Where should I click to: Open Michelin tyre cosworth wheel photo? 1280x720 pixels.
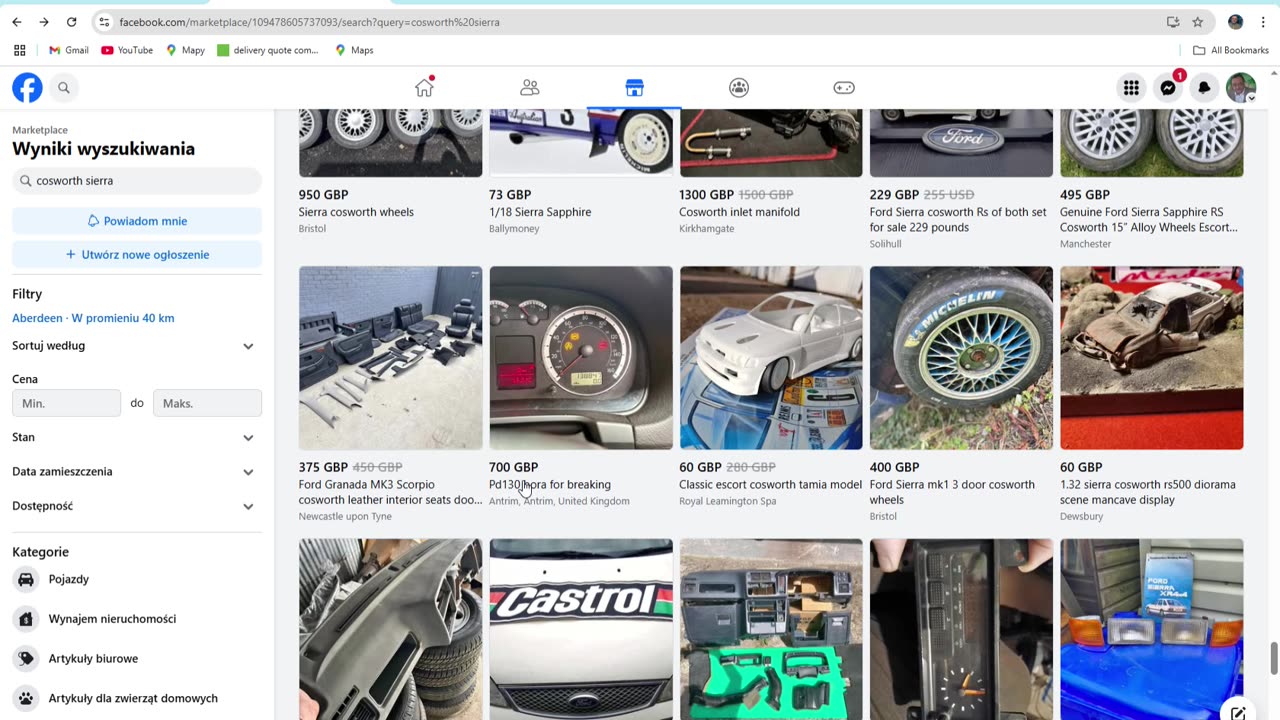[x=961, y=358]
